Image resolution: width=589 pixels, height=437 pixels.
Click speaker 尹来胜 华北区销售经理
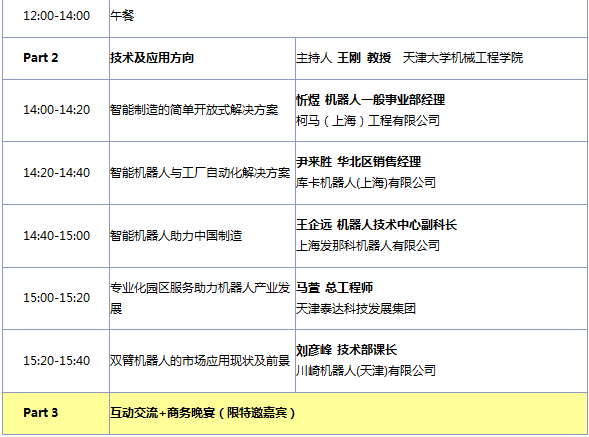(358, 162)
